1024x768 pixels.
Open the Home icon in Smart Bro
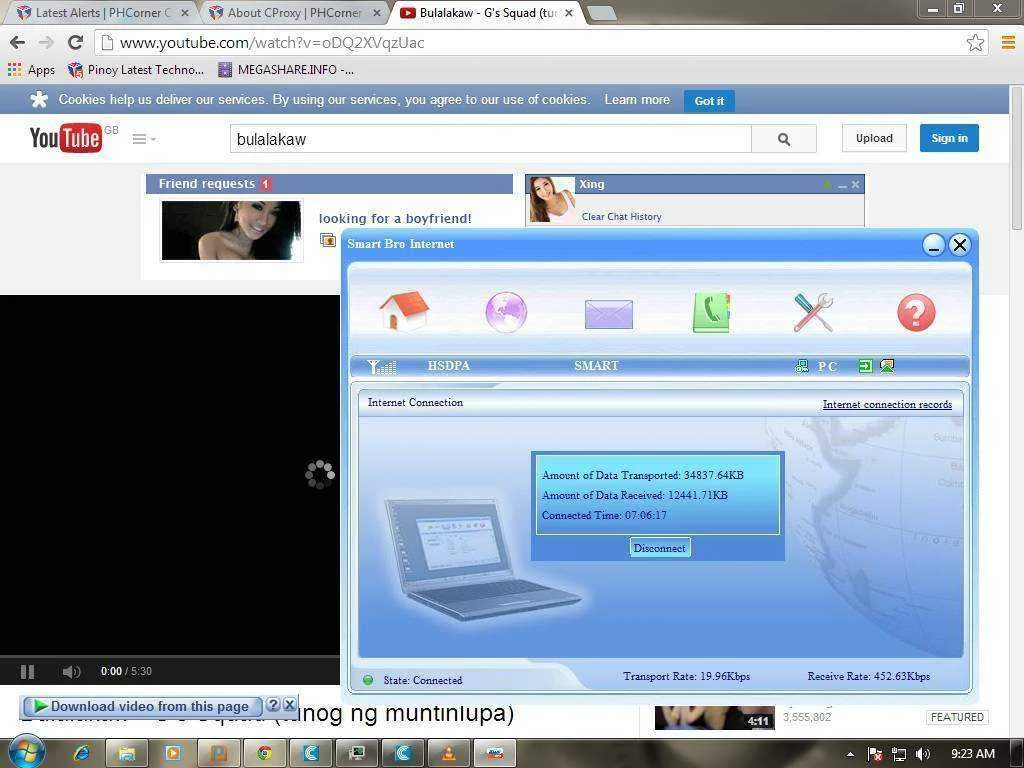(404, 311)
